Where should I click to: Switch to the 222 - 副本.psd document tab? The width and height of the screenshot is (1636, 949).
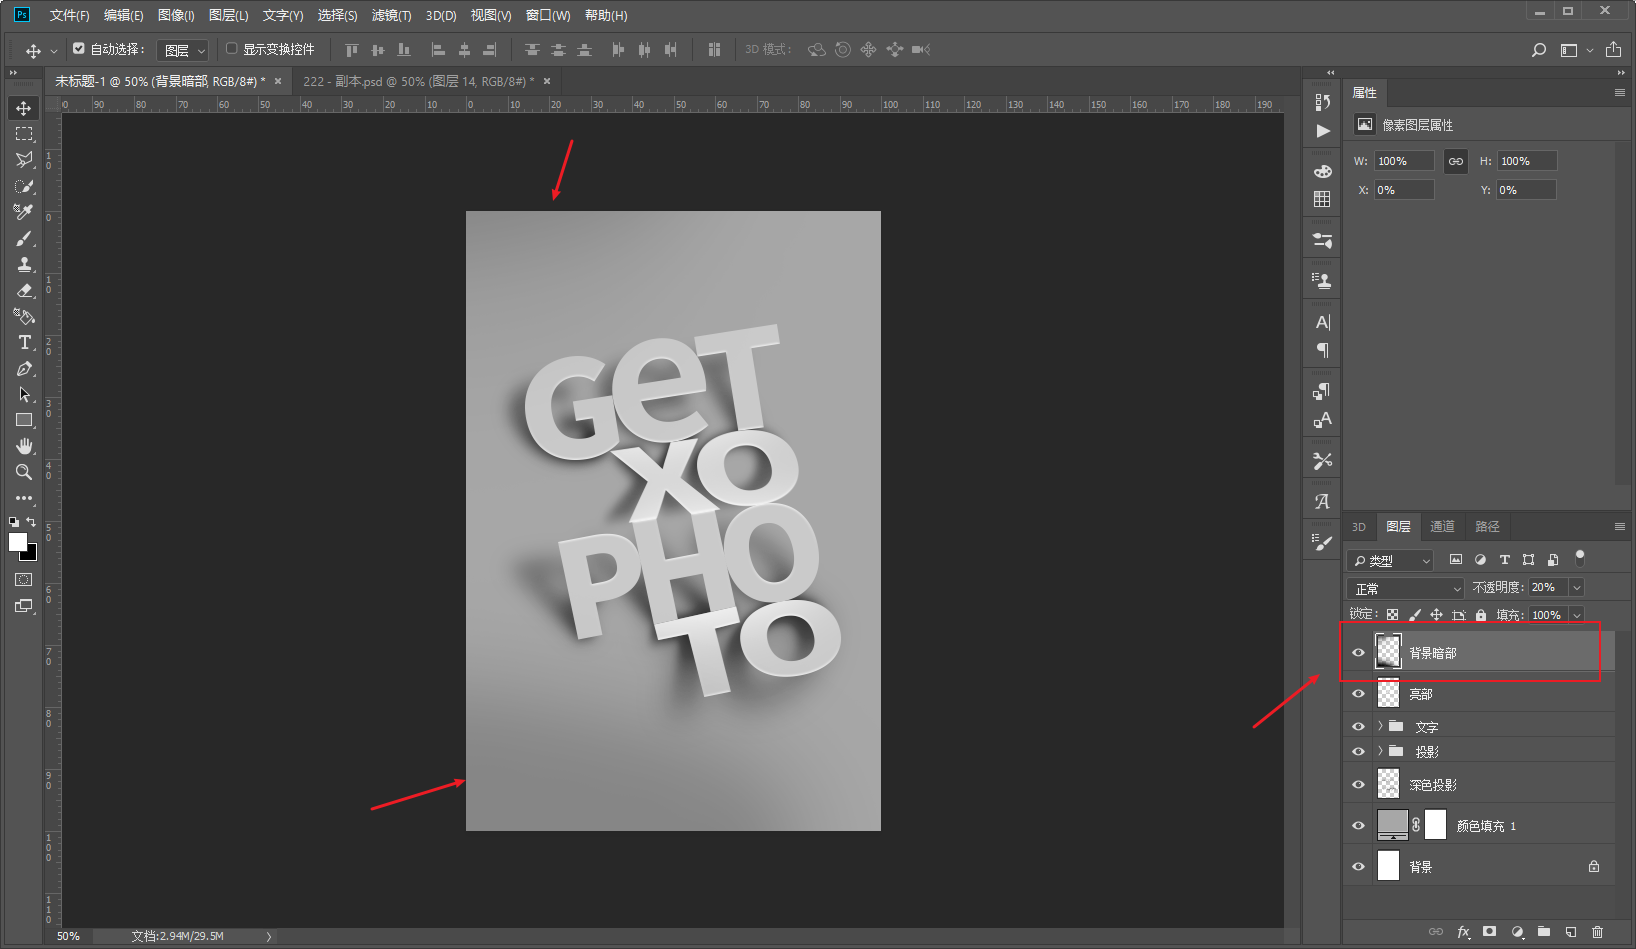point(418,81)
